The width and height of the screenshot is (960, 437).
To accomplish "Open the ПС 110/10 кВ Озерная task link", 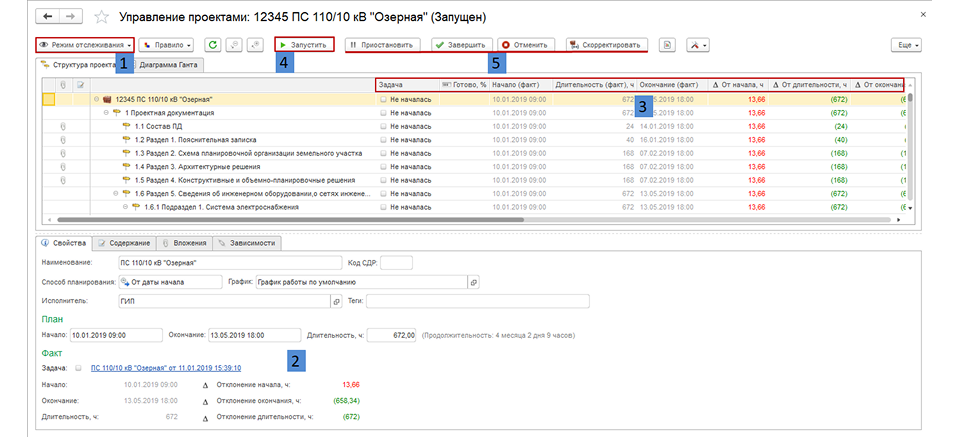I will click(x=166, y=368).
